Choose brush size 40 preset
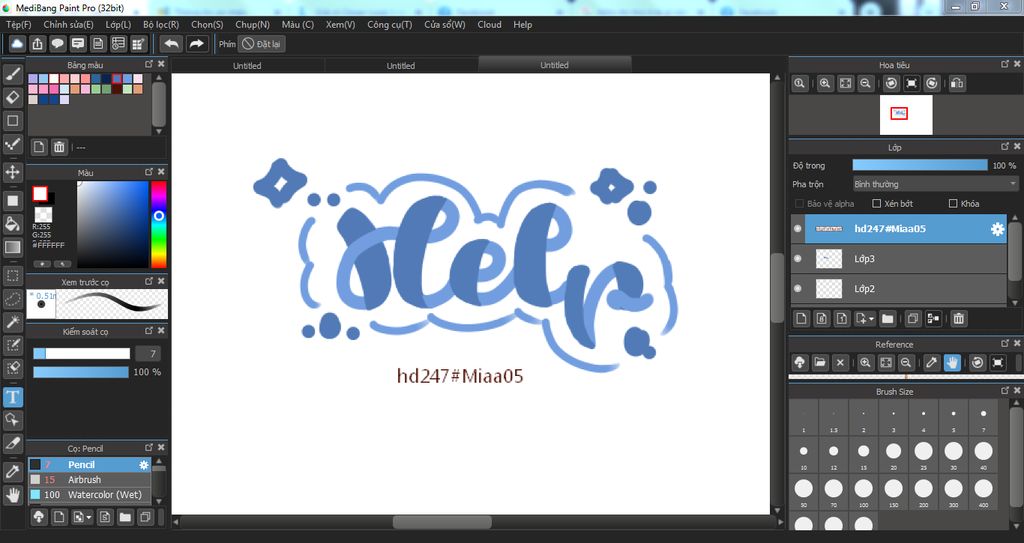The image size is (1024, 543). coord(984,454)
